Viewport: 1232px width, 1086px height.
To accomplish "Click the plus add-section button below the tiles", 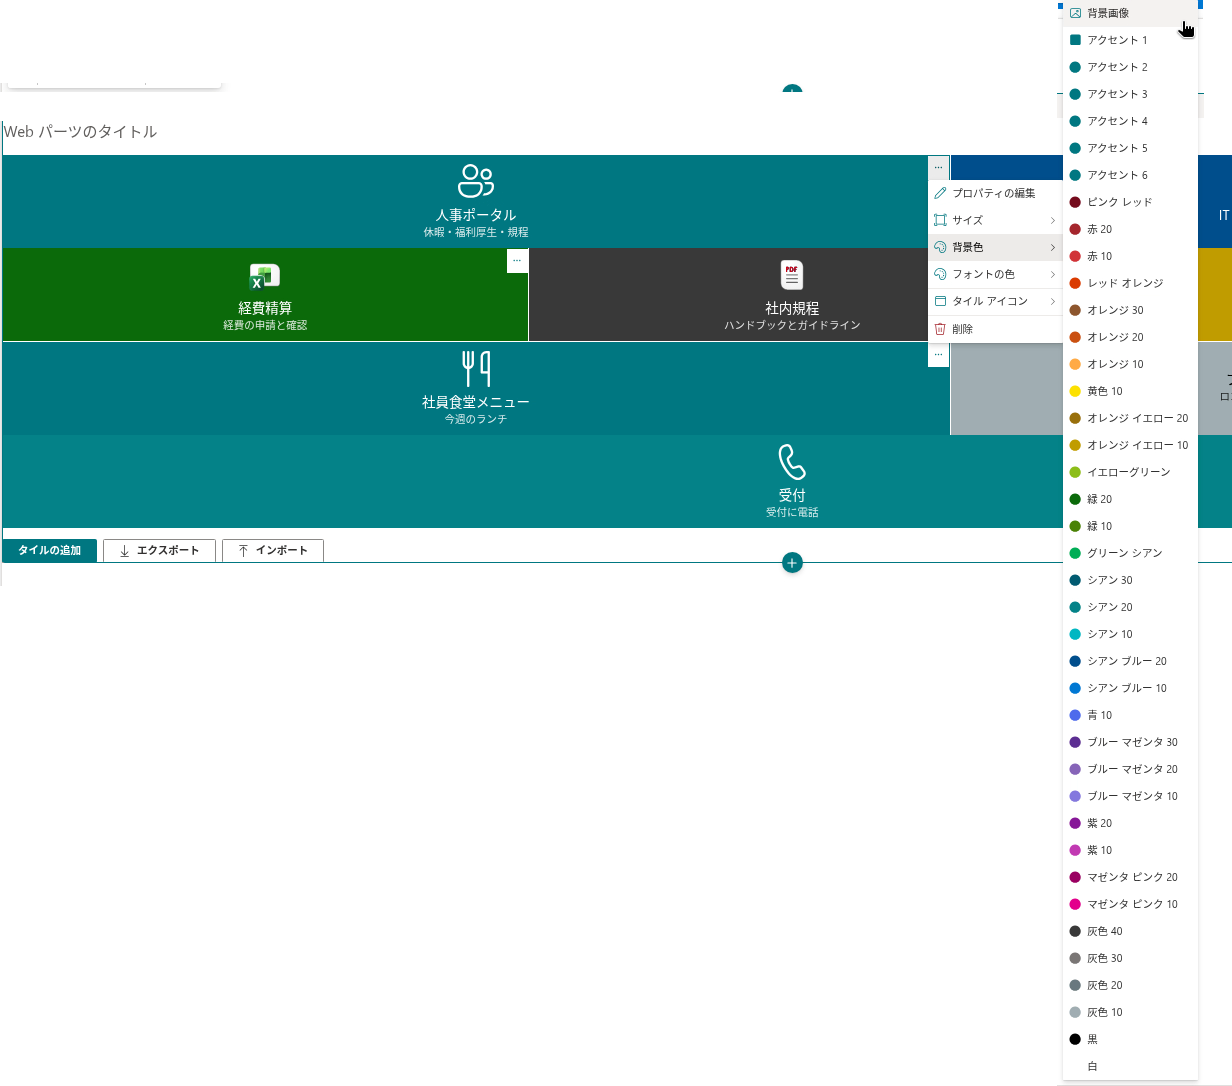I will click(792, 563).
